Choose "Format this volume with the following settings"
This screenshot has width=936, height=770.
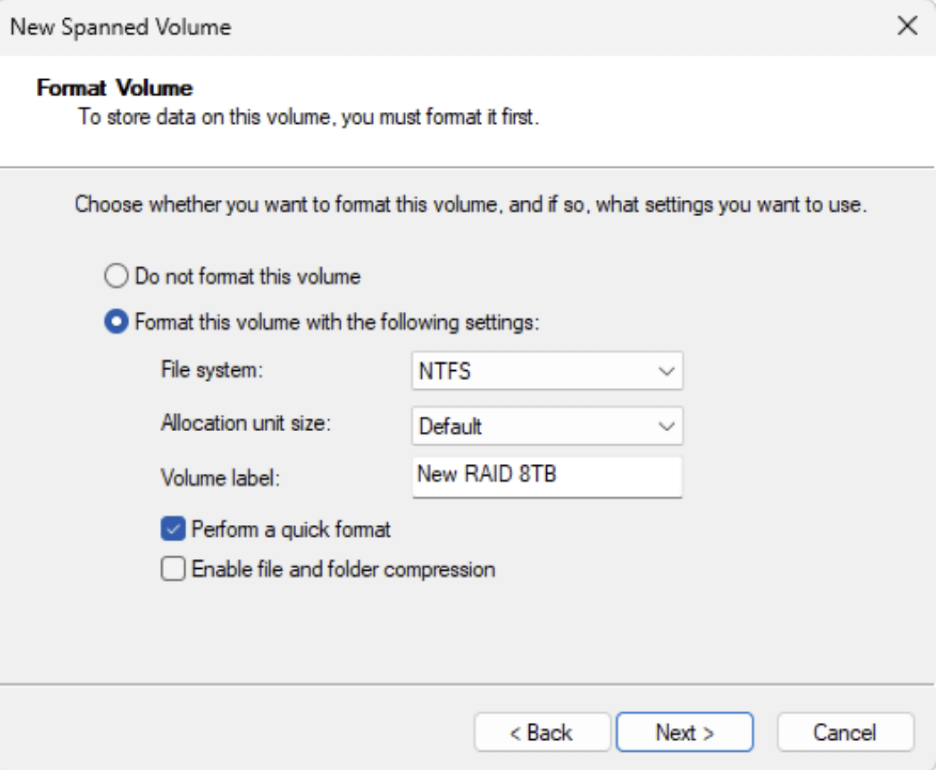[118, 323]
